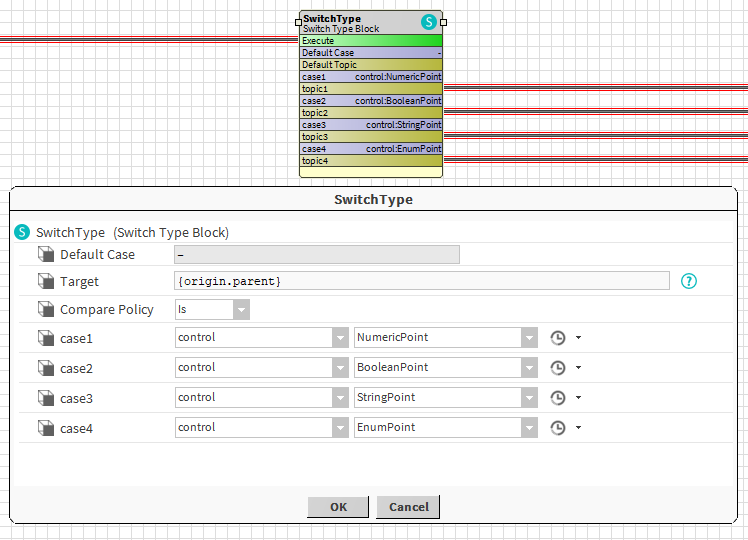Click the teal S icon on SwitchType block

(x=429, y=22)
